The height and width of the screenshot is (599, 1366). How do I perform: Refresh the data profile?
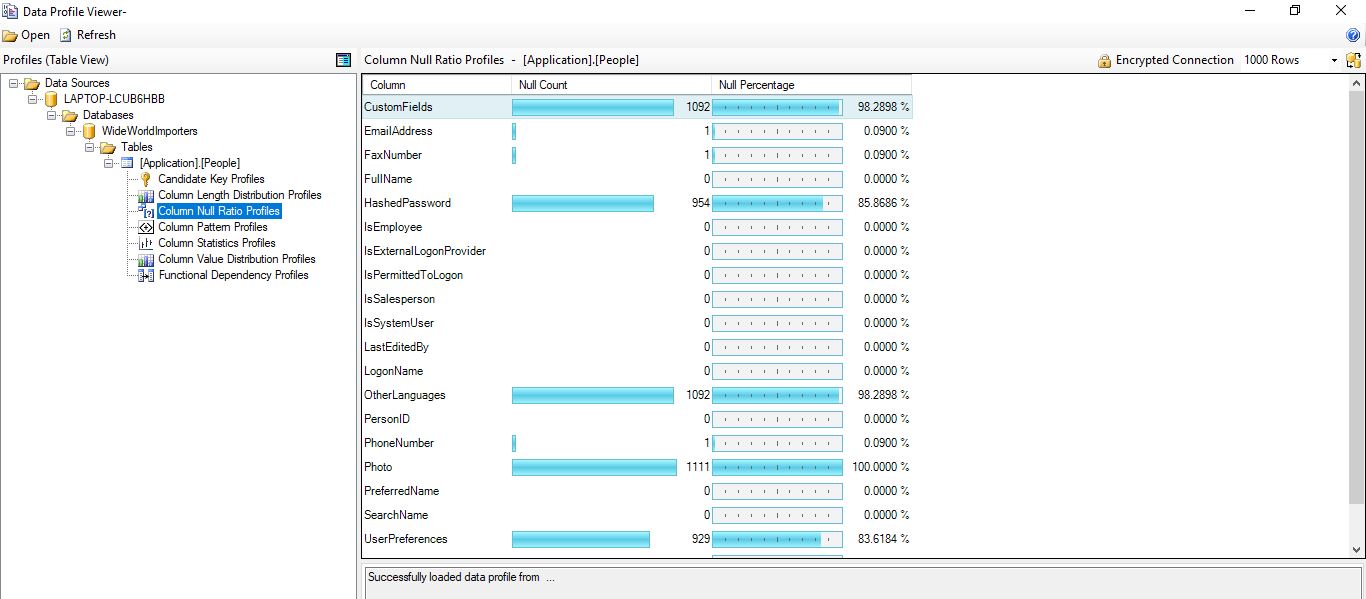pyautogui.click(x=88, y=35)
